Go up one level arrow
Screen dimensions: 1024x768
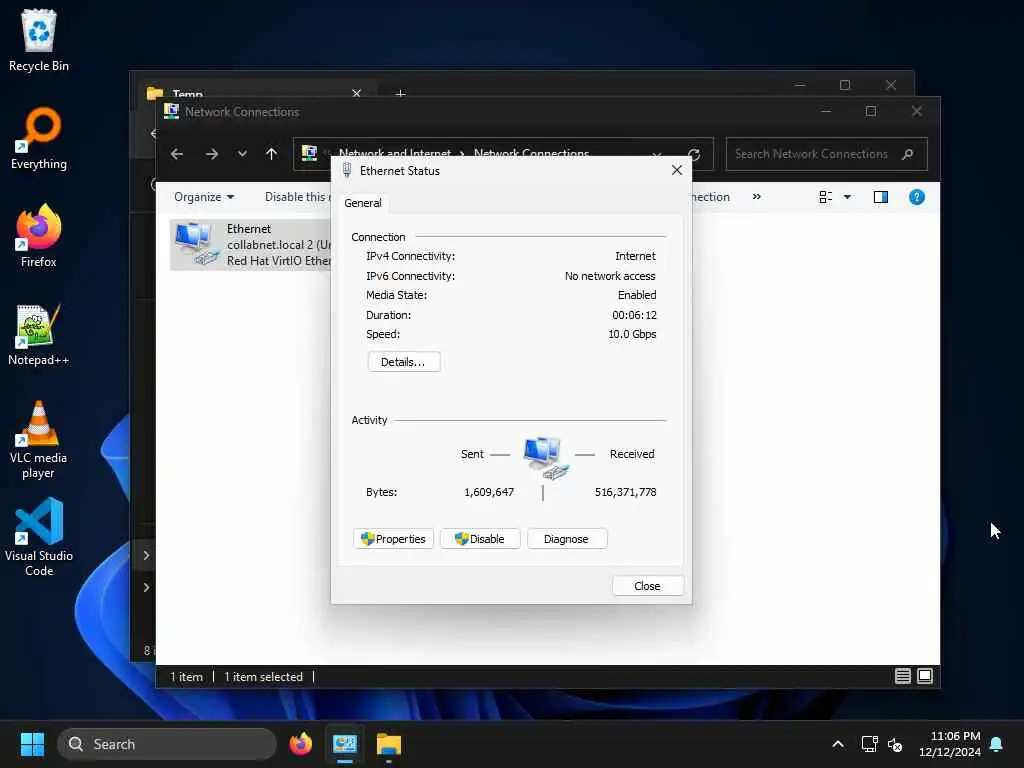[272, 154]
